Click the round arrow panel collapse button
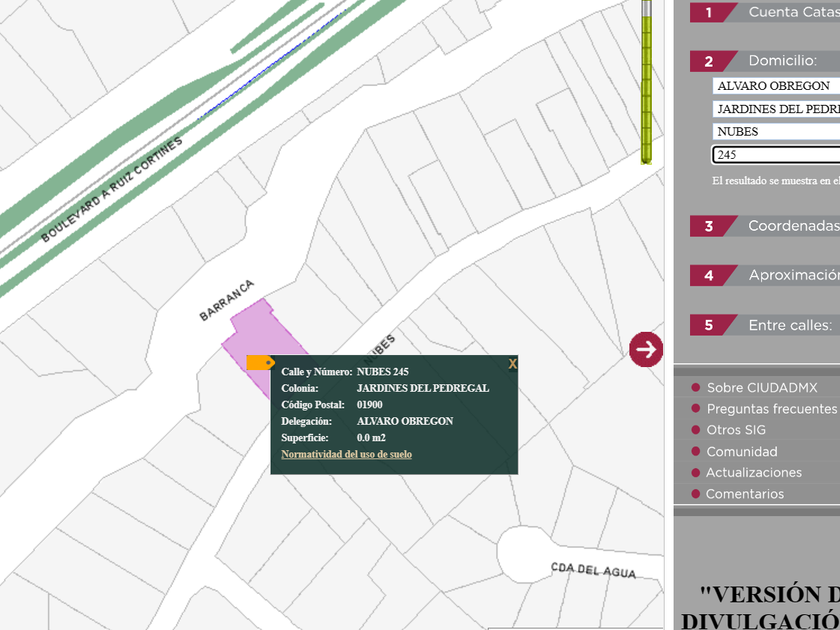840x630 pixels. (646, 349)
